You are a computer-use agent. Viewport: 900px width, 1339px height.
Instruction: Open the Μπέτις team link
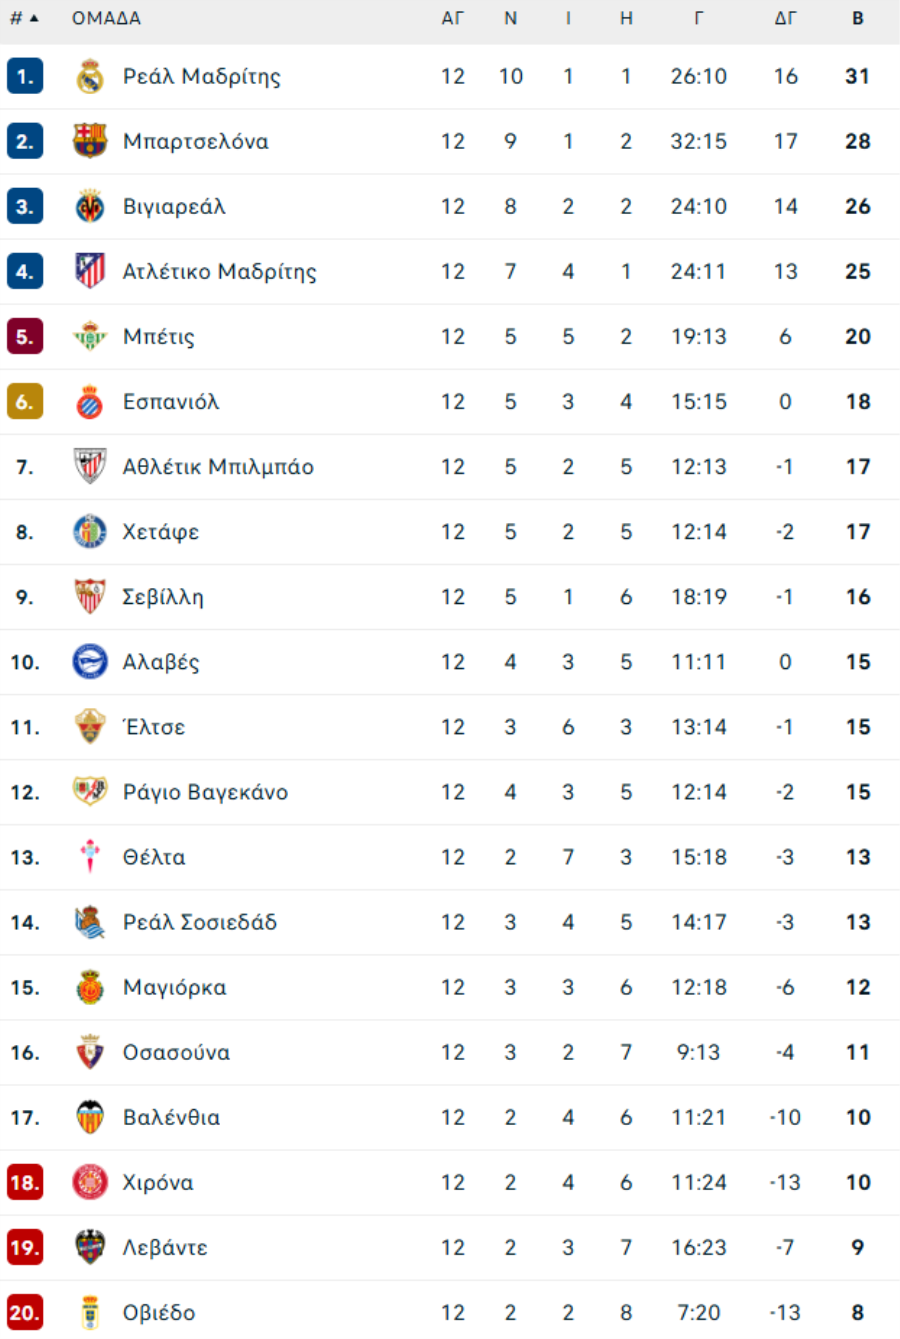[x=159, y=337]
